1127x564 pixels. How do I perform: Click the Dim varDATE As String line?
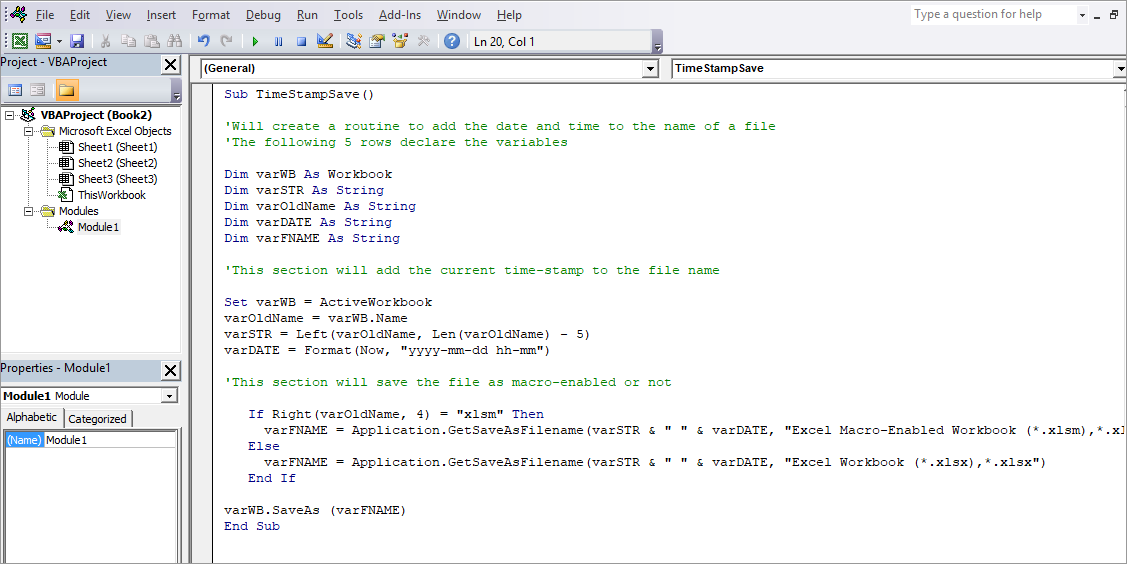point(308,222)
